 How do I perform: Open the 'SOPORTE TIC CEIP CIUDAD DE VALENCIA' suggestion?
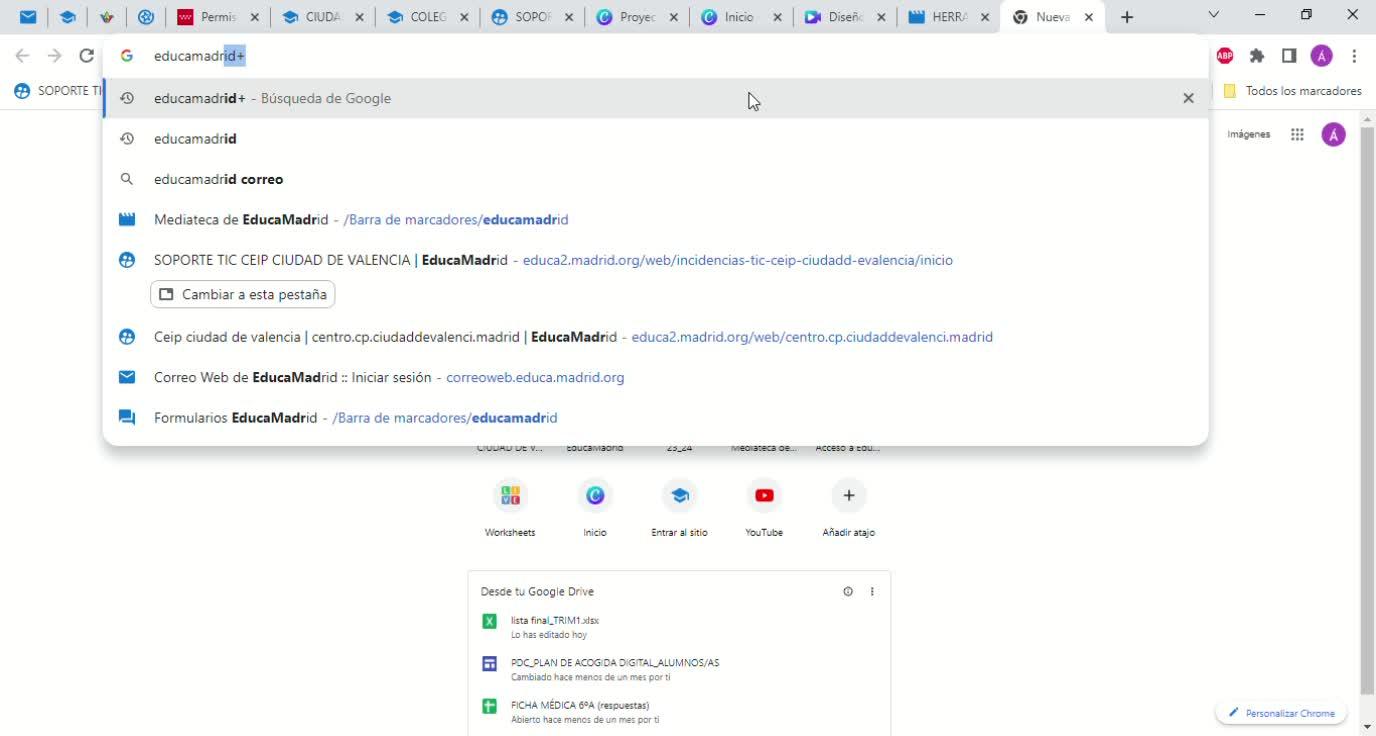pyautogui.click(x=655, y=260)
